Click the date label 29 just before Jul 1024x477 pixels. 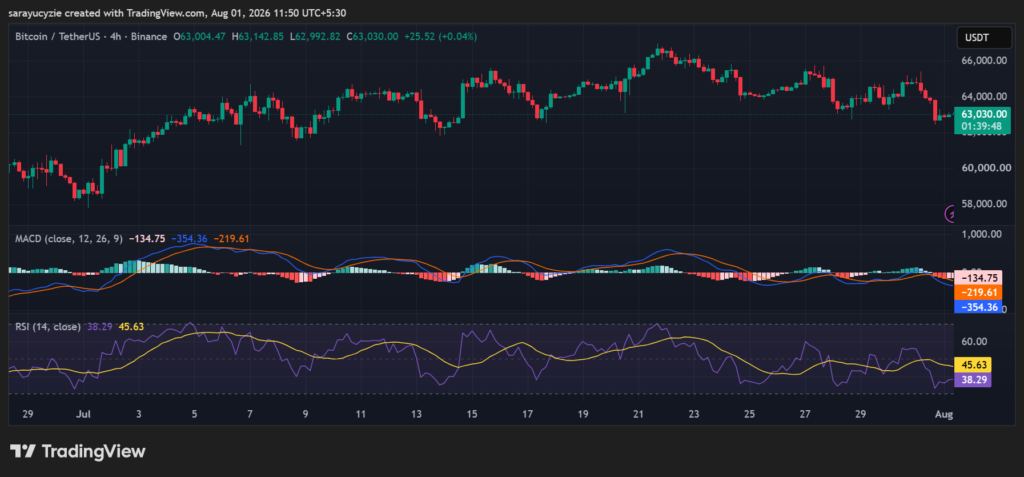coord(27,414)
